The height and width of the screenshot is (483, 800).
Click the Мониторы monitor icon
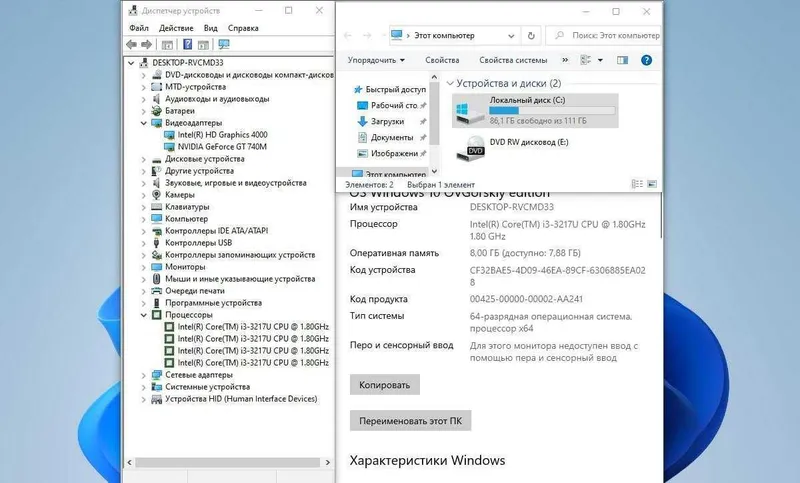tap(157, 267)
